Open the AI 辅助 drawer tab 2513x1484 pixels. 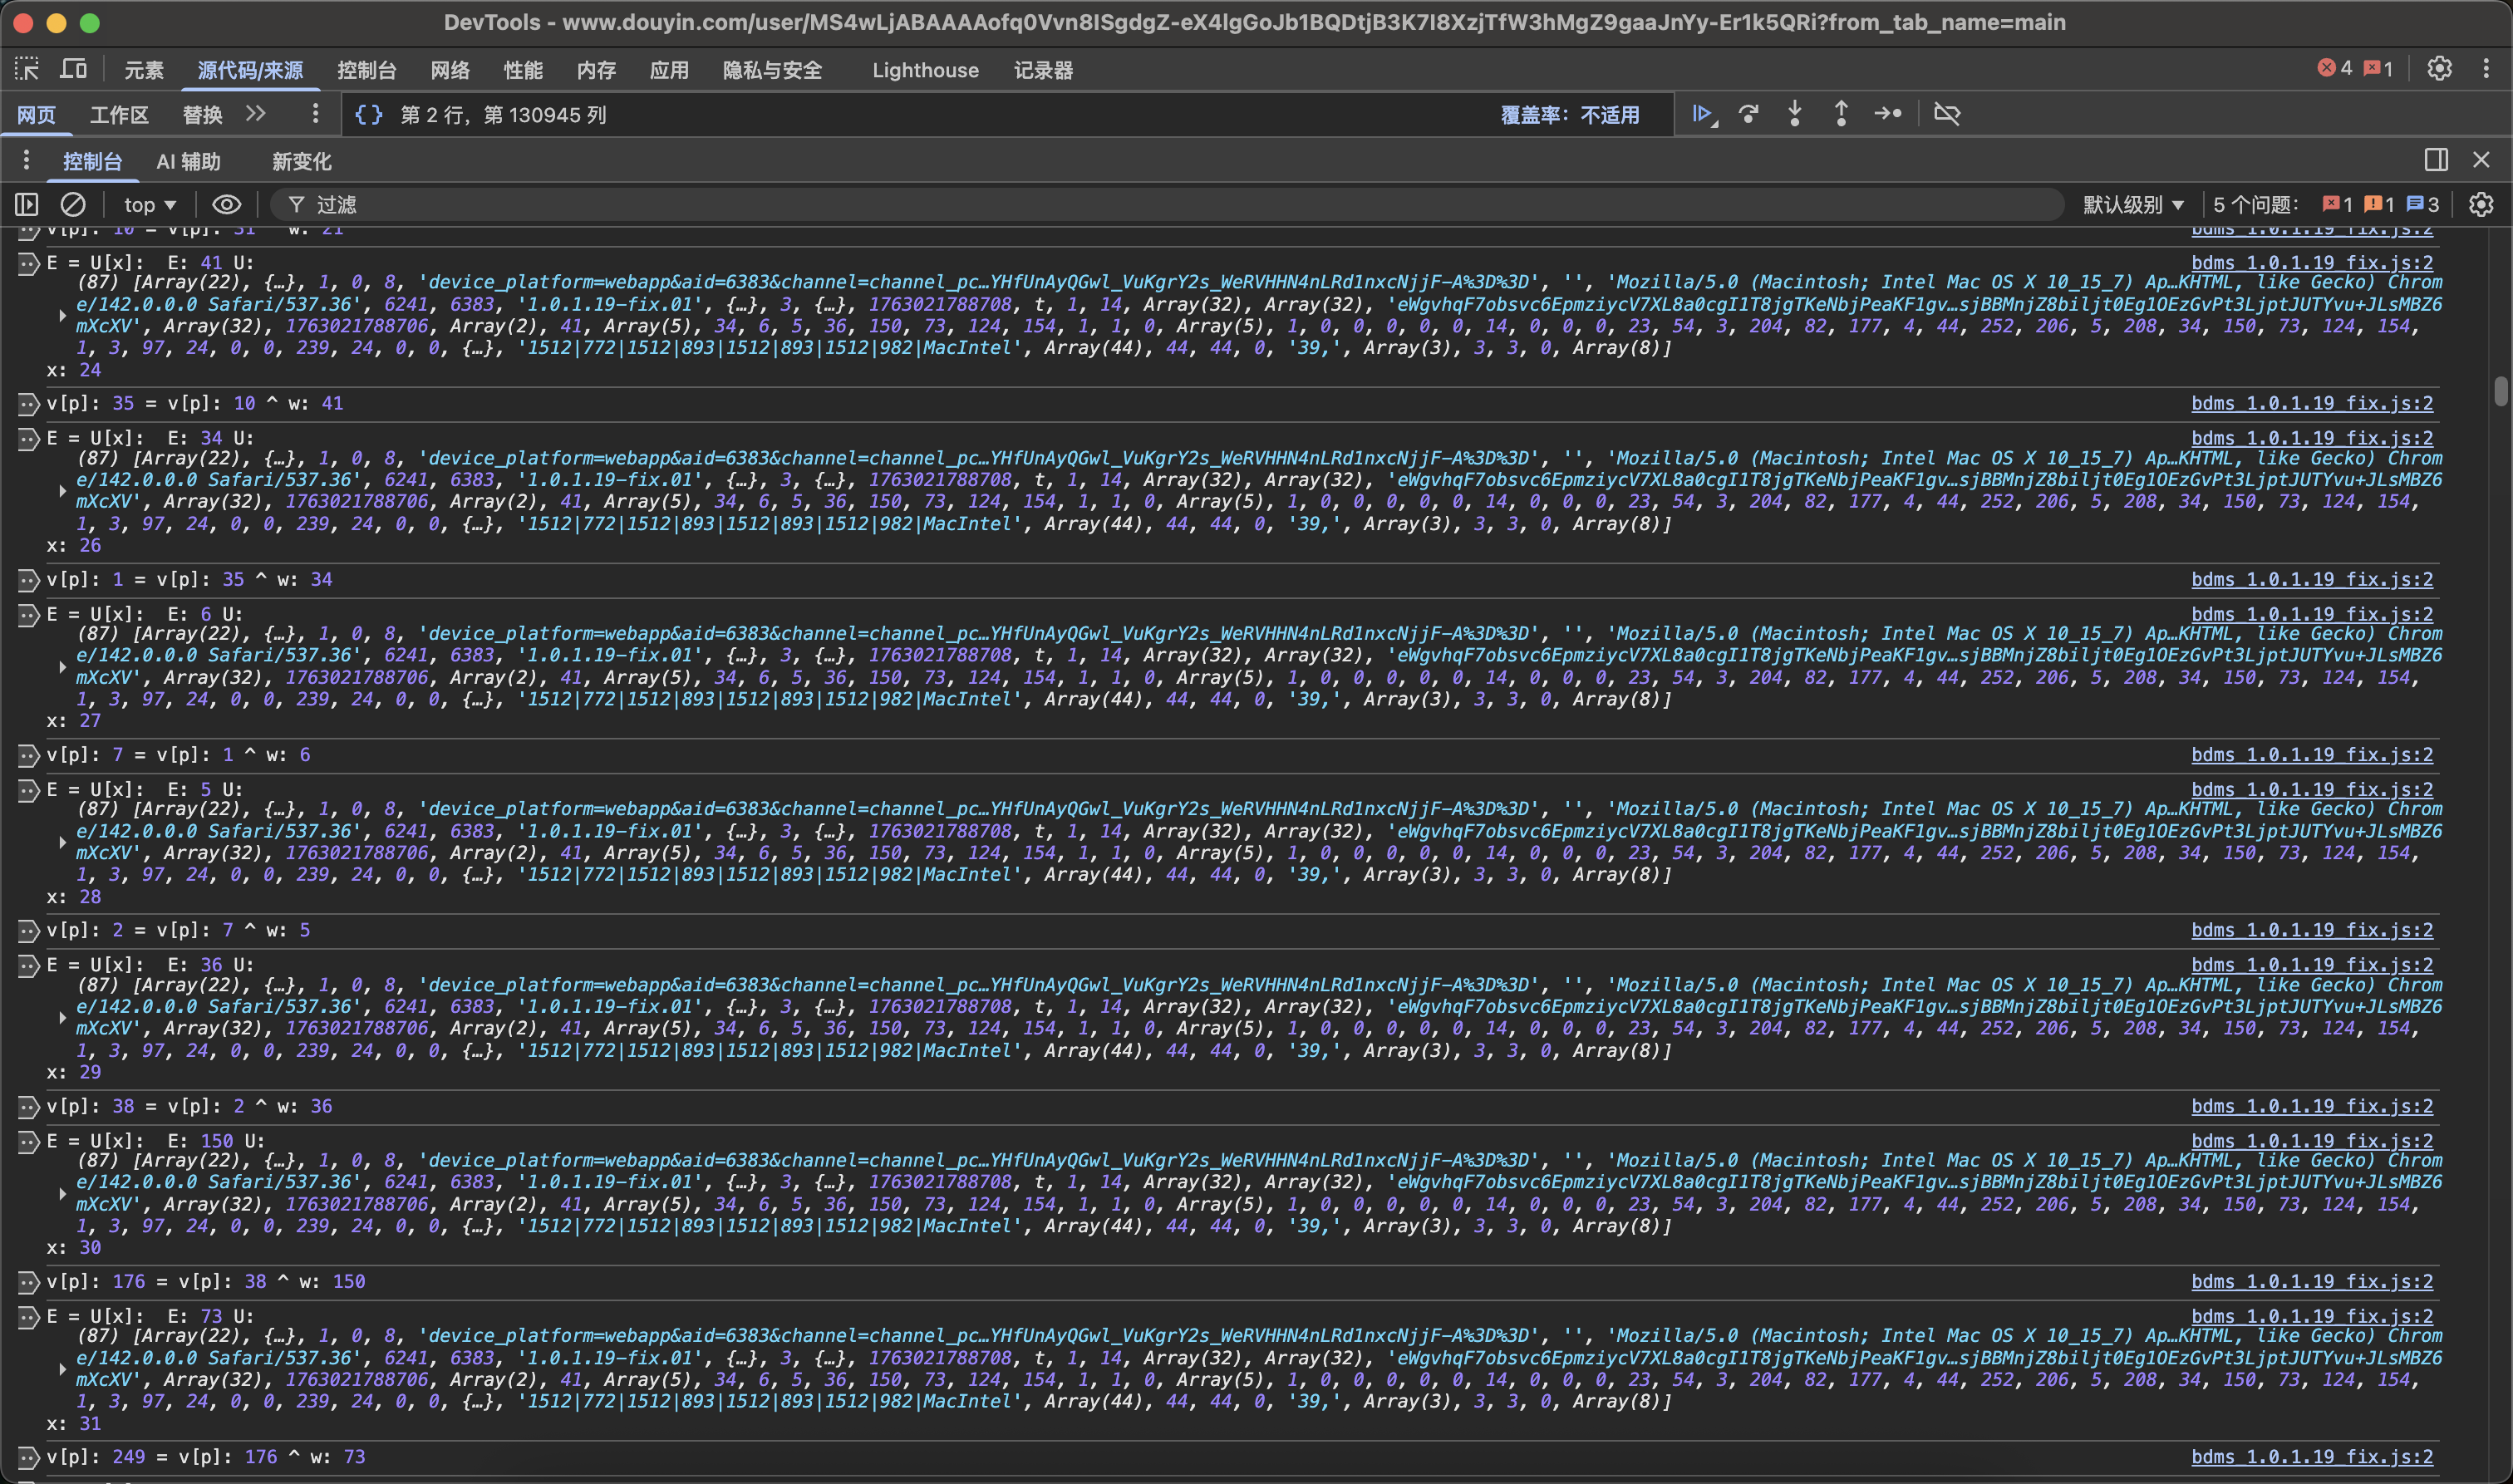tap(188, 161)
